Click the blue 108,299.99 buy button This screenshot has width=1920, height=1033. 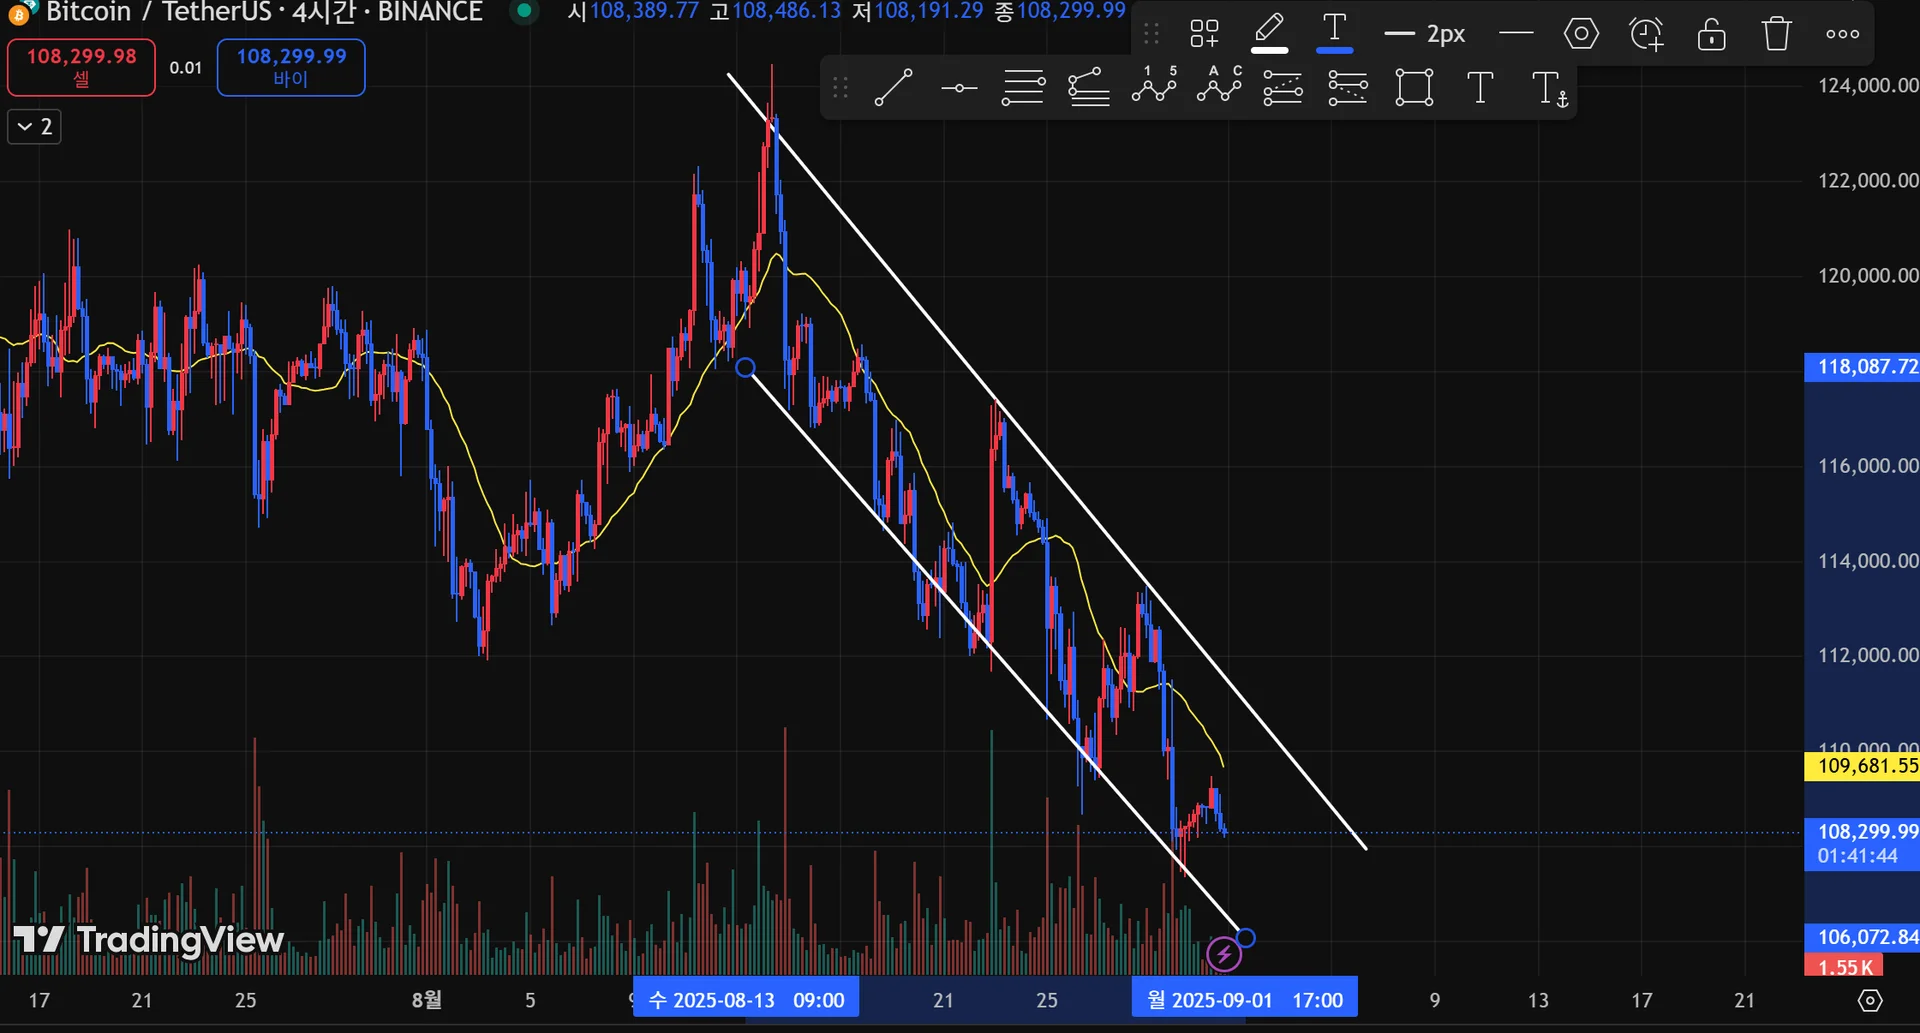[x=291, y=67]
